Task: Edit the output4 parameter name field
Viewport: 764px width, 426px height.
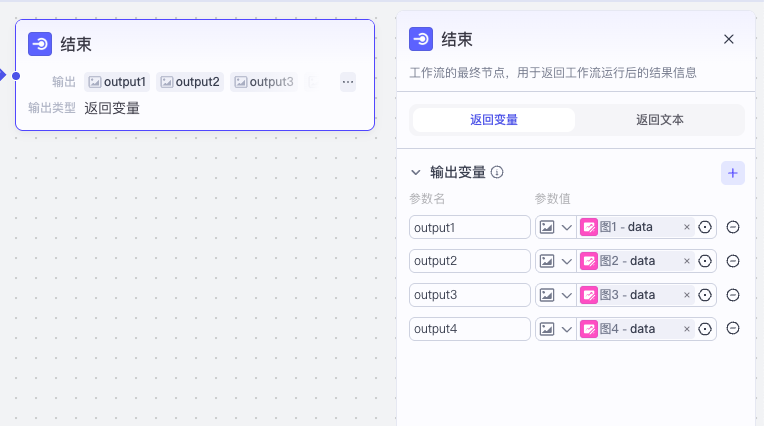Action: pos(470,329)
